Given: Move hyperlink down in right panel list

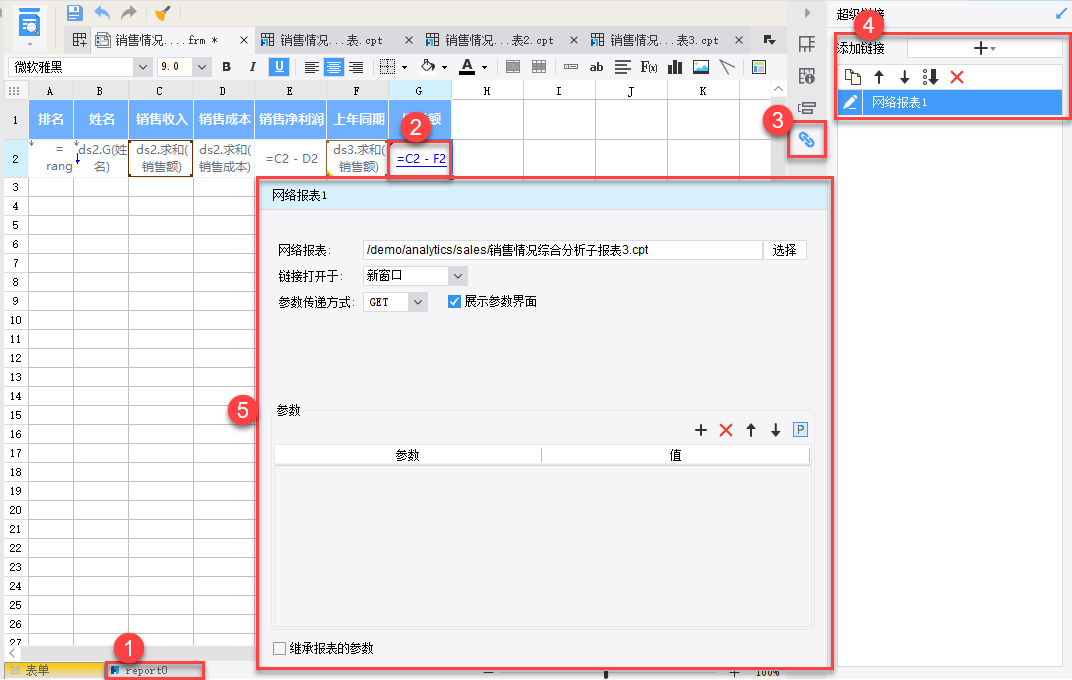Looking at the screenshot, I should coord(904,77).
